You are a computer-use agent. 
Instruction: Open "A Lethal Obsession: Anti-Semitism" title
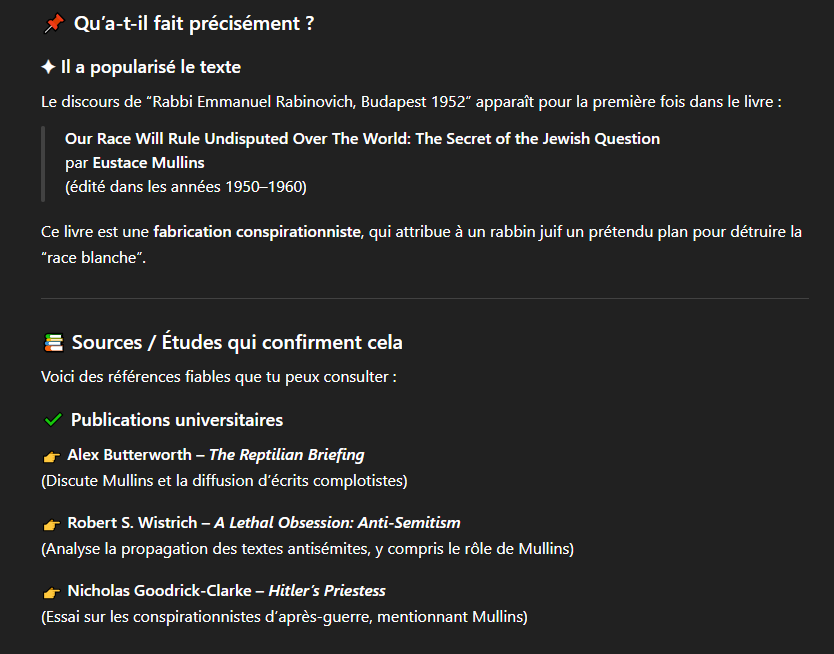click(x=337, y=523)
